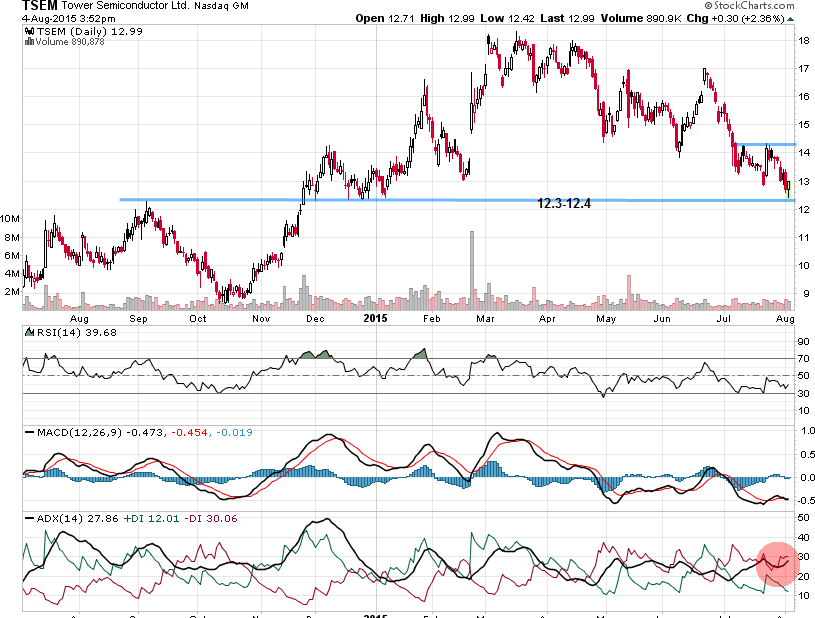Click the TSEM (Daily) 12.99 legend

coord(89,31)
